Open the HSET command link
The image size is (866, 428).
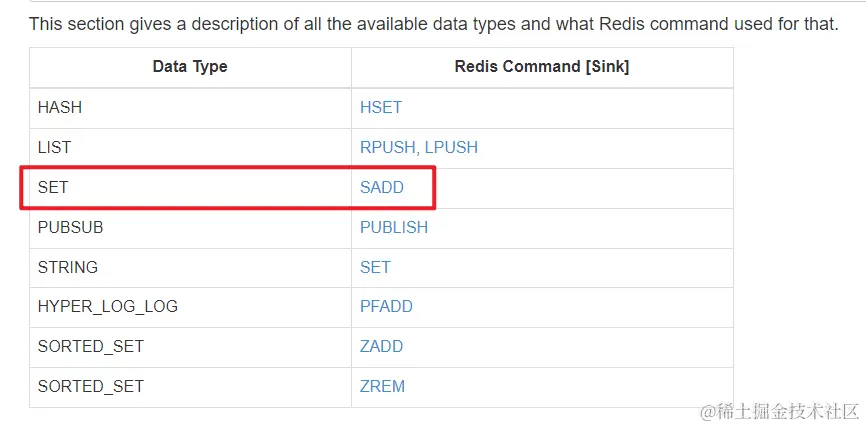381,107
